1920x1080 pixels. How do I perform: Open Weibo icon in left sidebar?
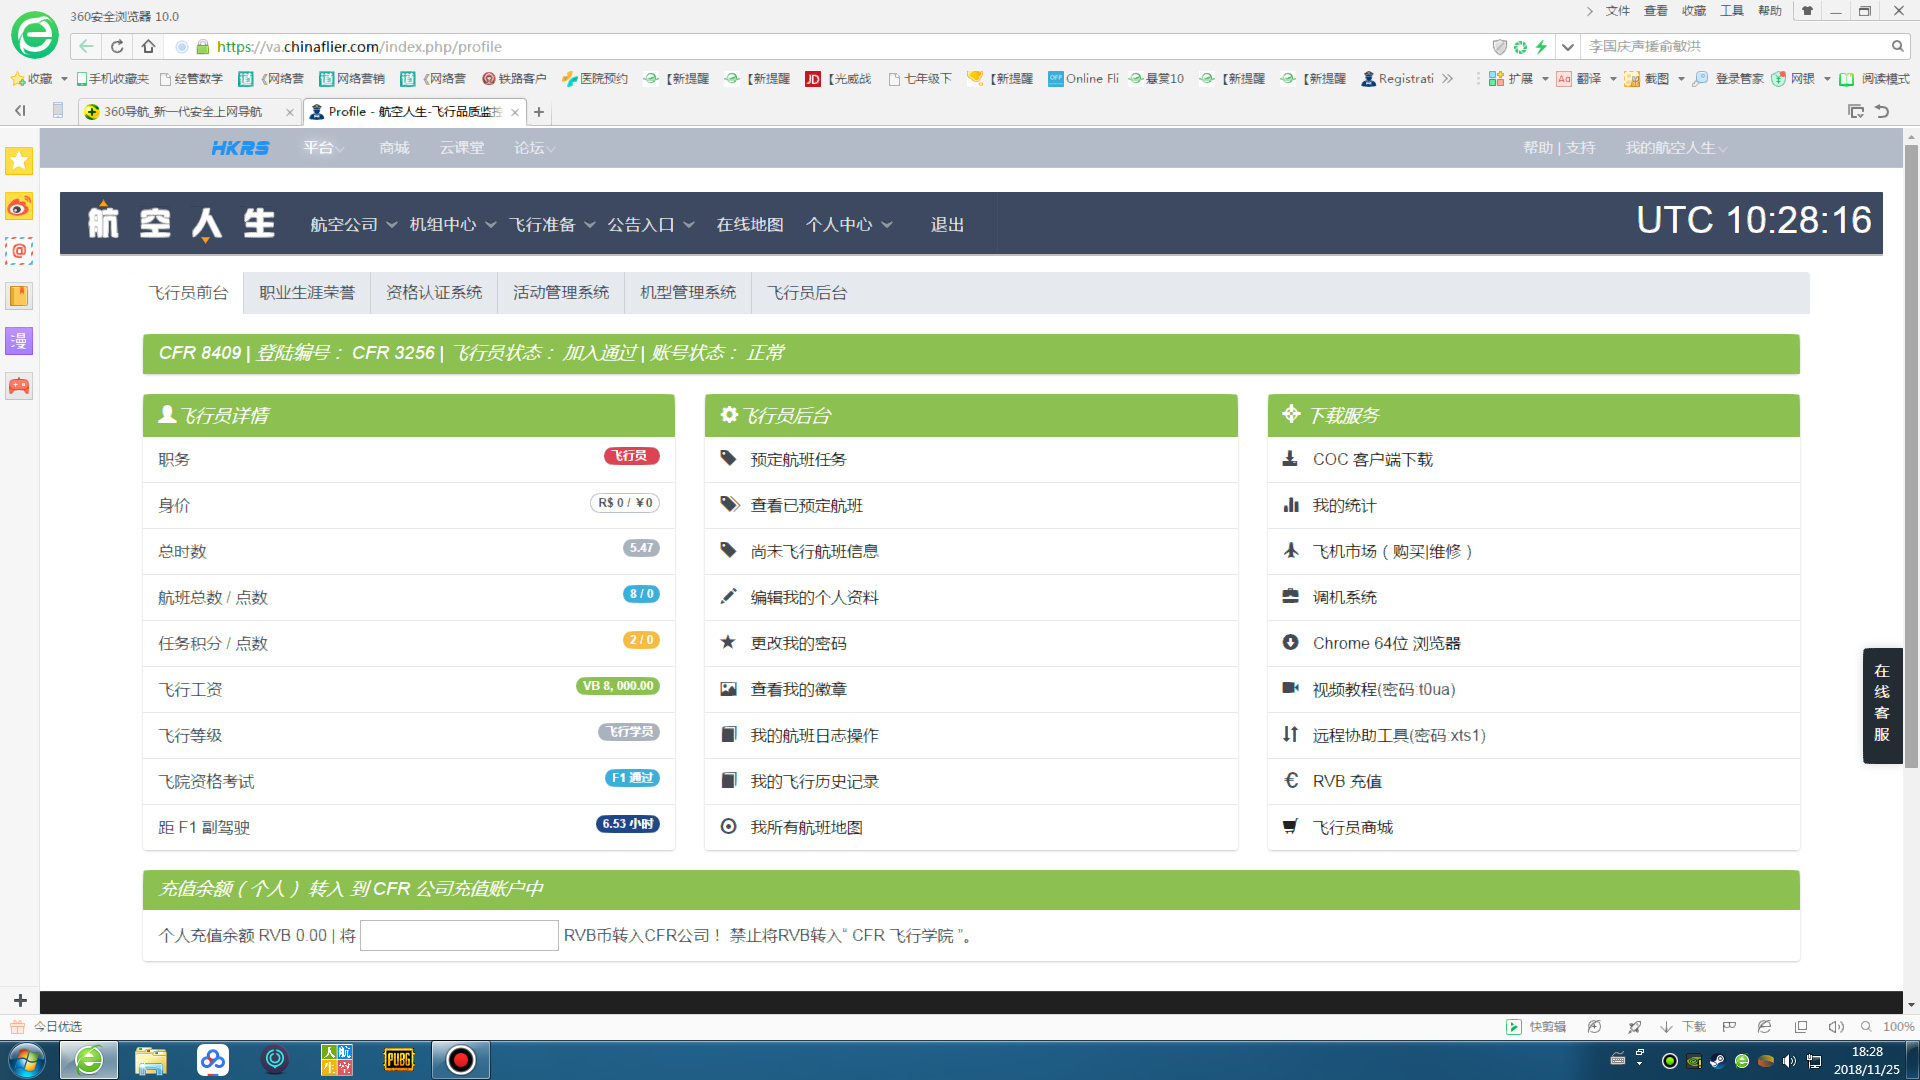pyautogui.click(x=19, y=206)
